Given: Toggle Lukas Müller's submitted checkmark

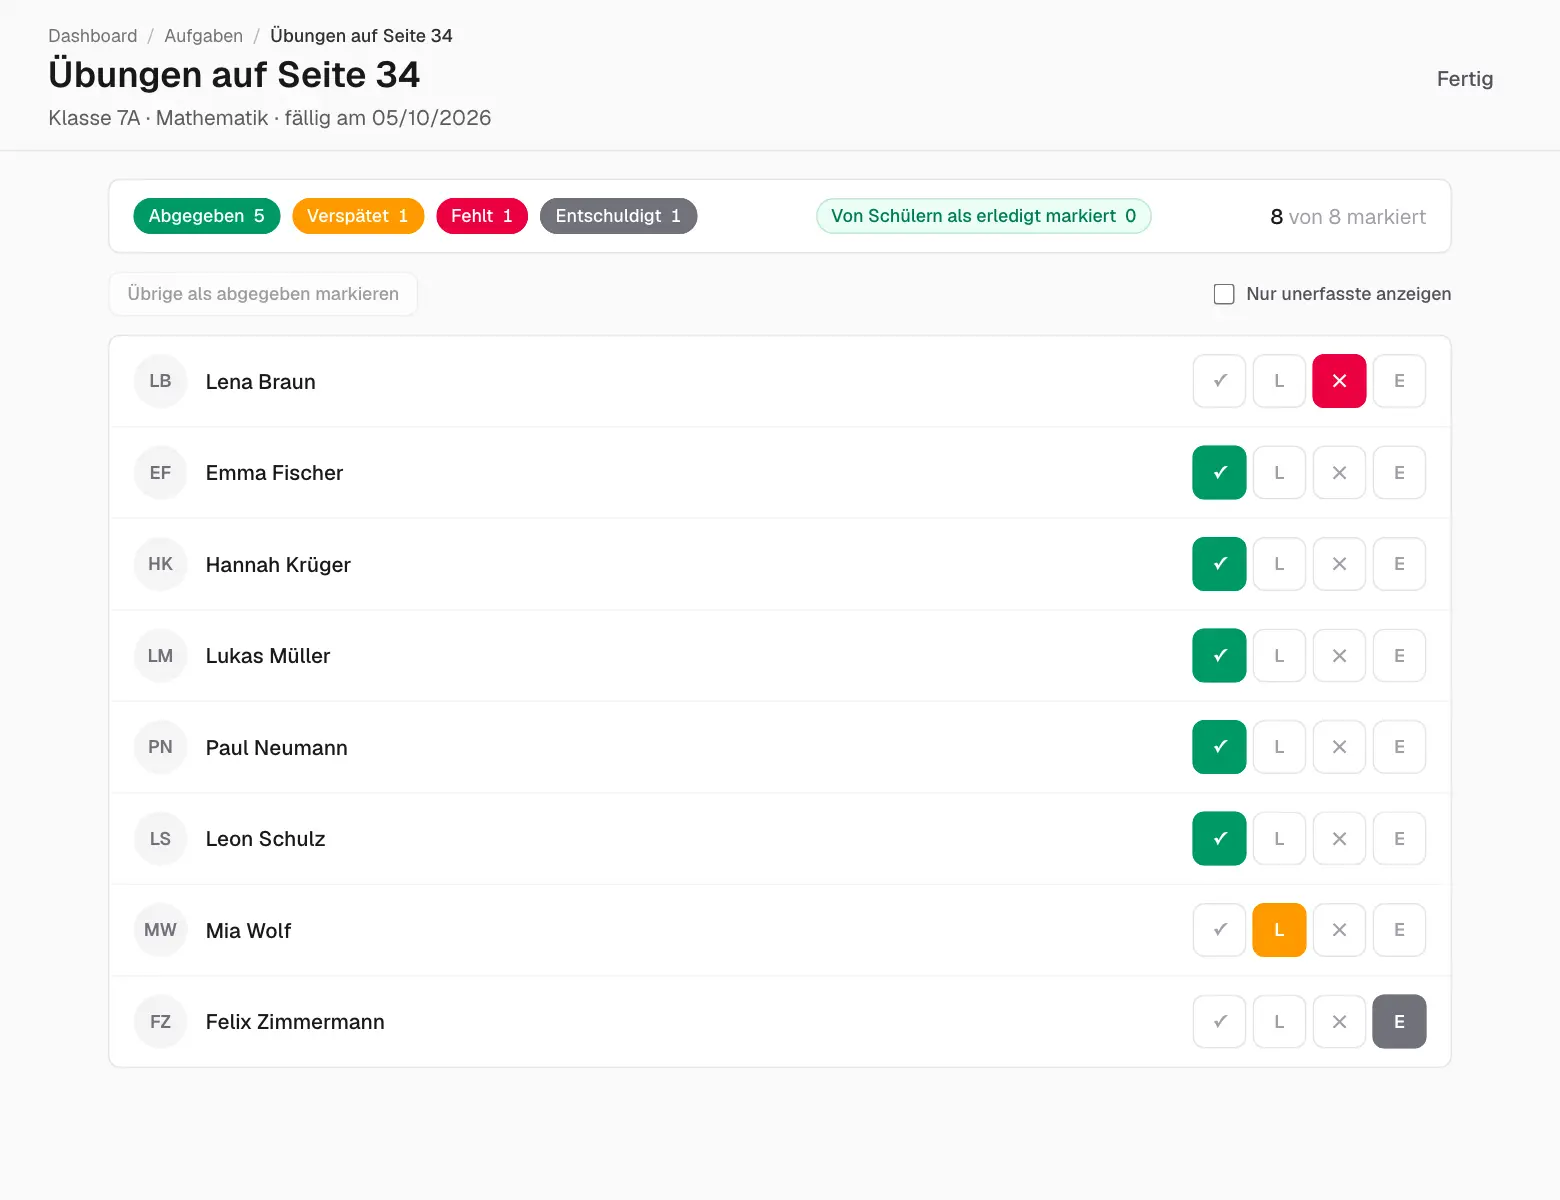Looking at the screenshot, I should pos(1219,656).
